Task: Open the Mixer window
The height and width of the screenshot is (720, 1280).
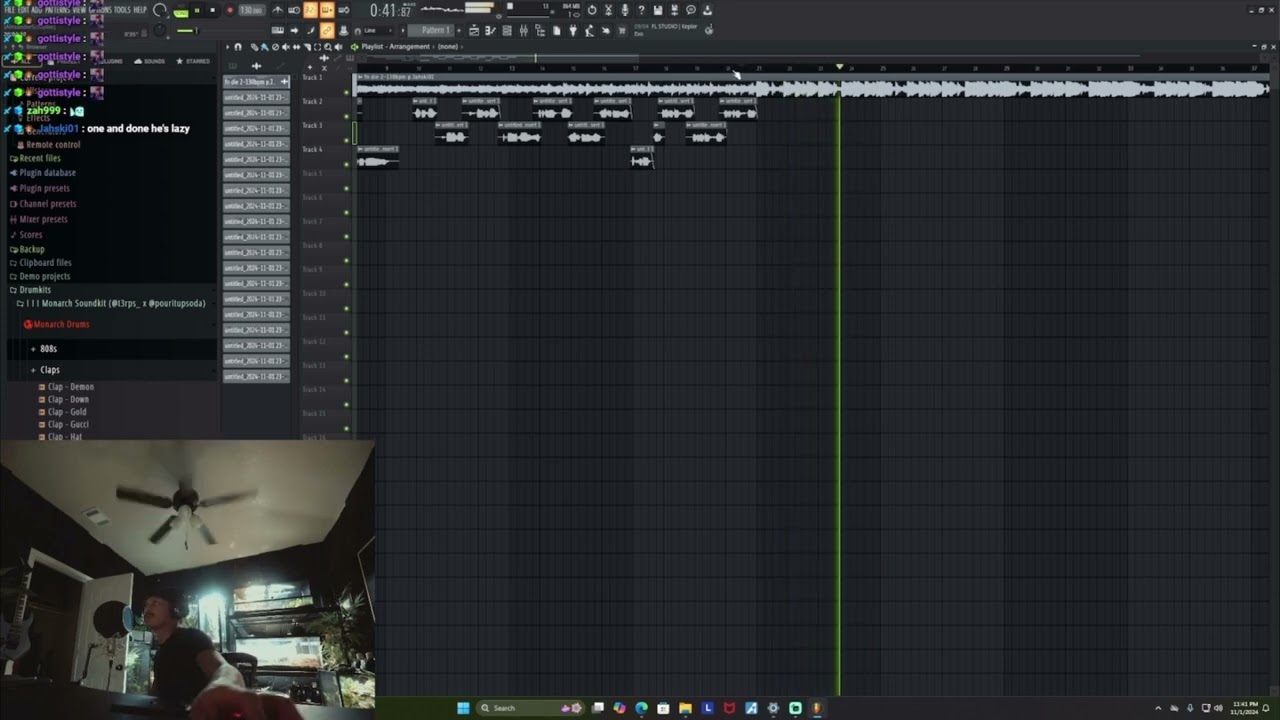Action: point(523,30)
